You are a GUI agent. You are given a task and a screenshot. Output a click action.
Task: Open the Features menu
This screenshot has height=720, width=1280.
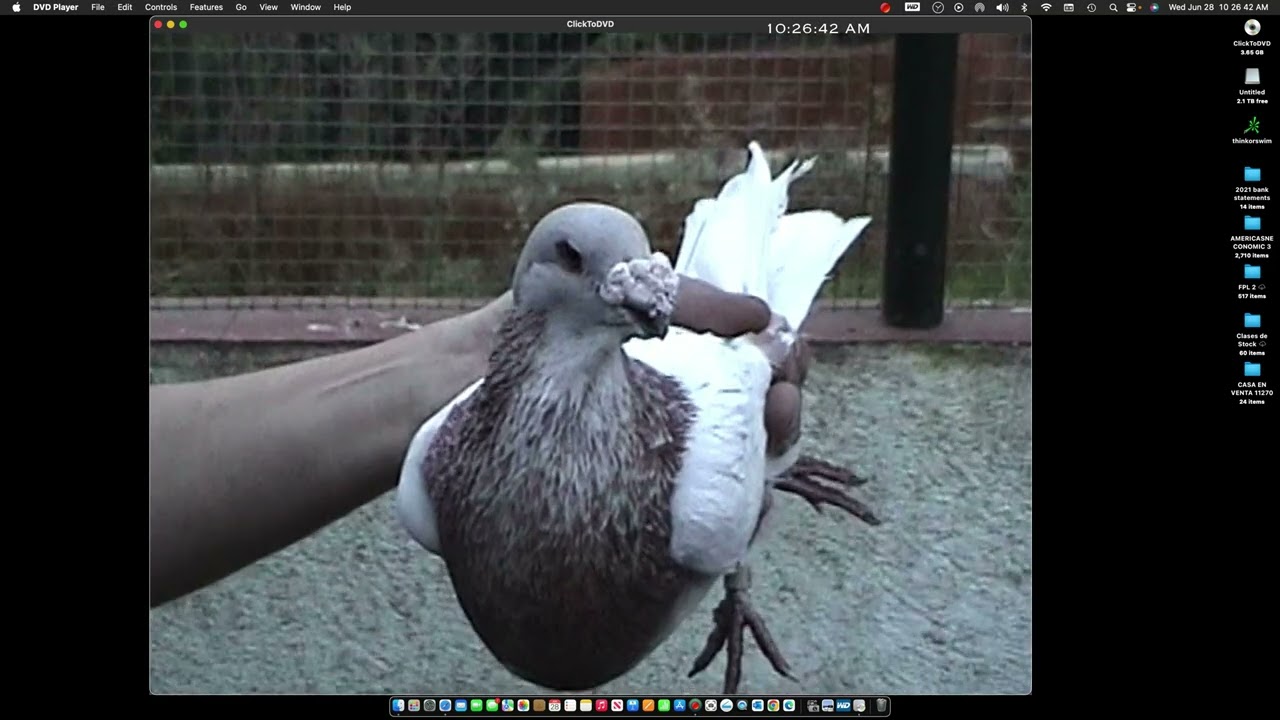[x=206, y=7]
